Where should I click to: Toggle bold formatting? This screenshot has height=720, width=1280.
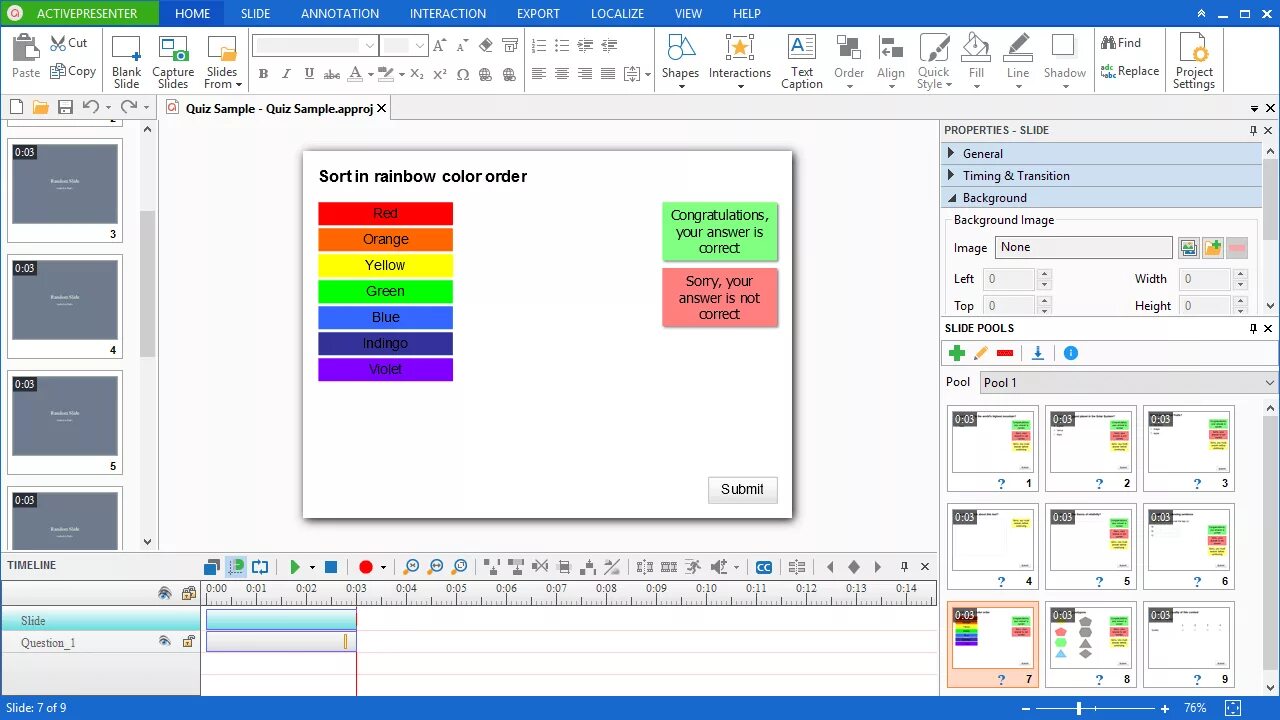[x=263, y=74]
